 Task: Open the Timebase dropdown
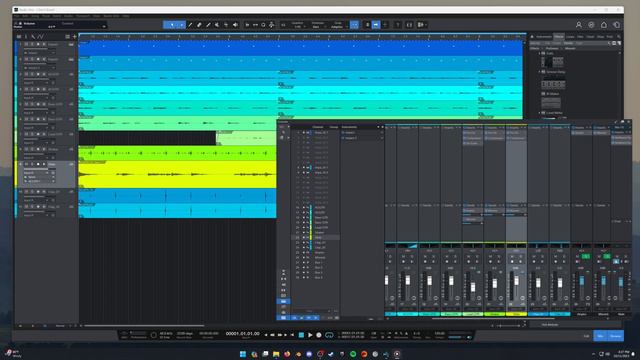[x=318, y=25]
